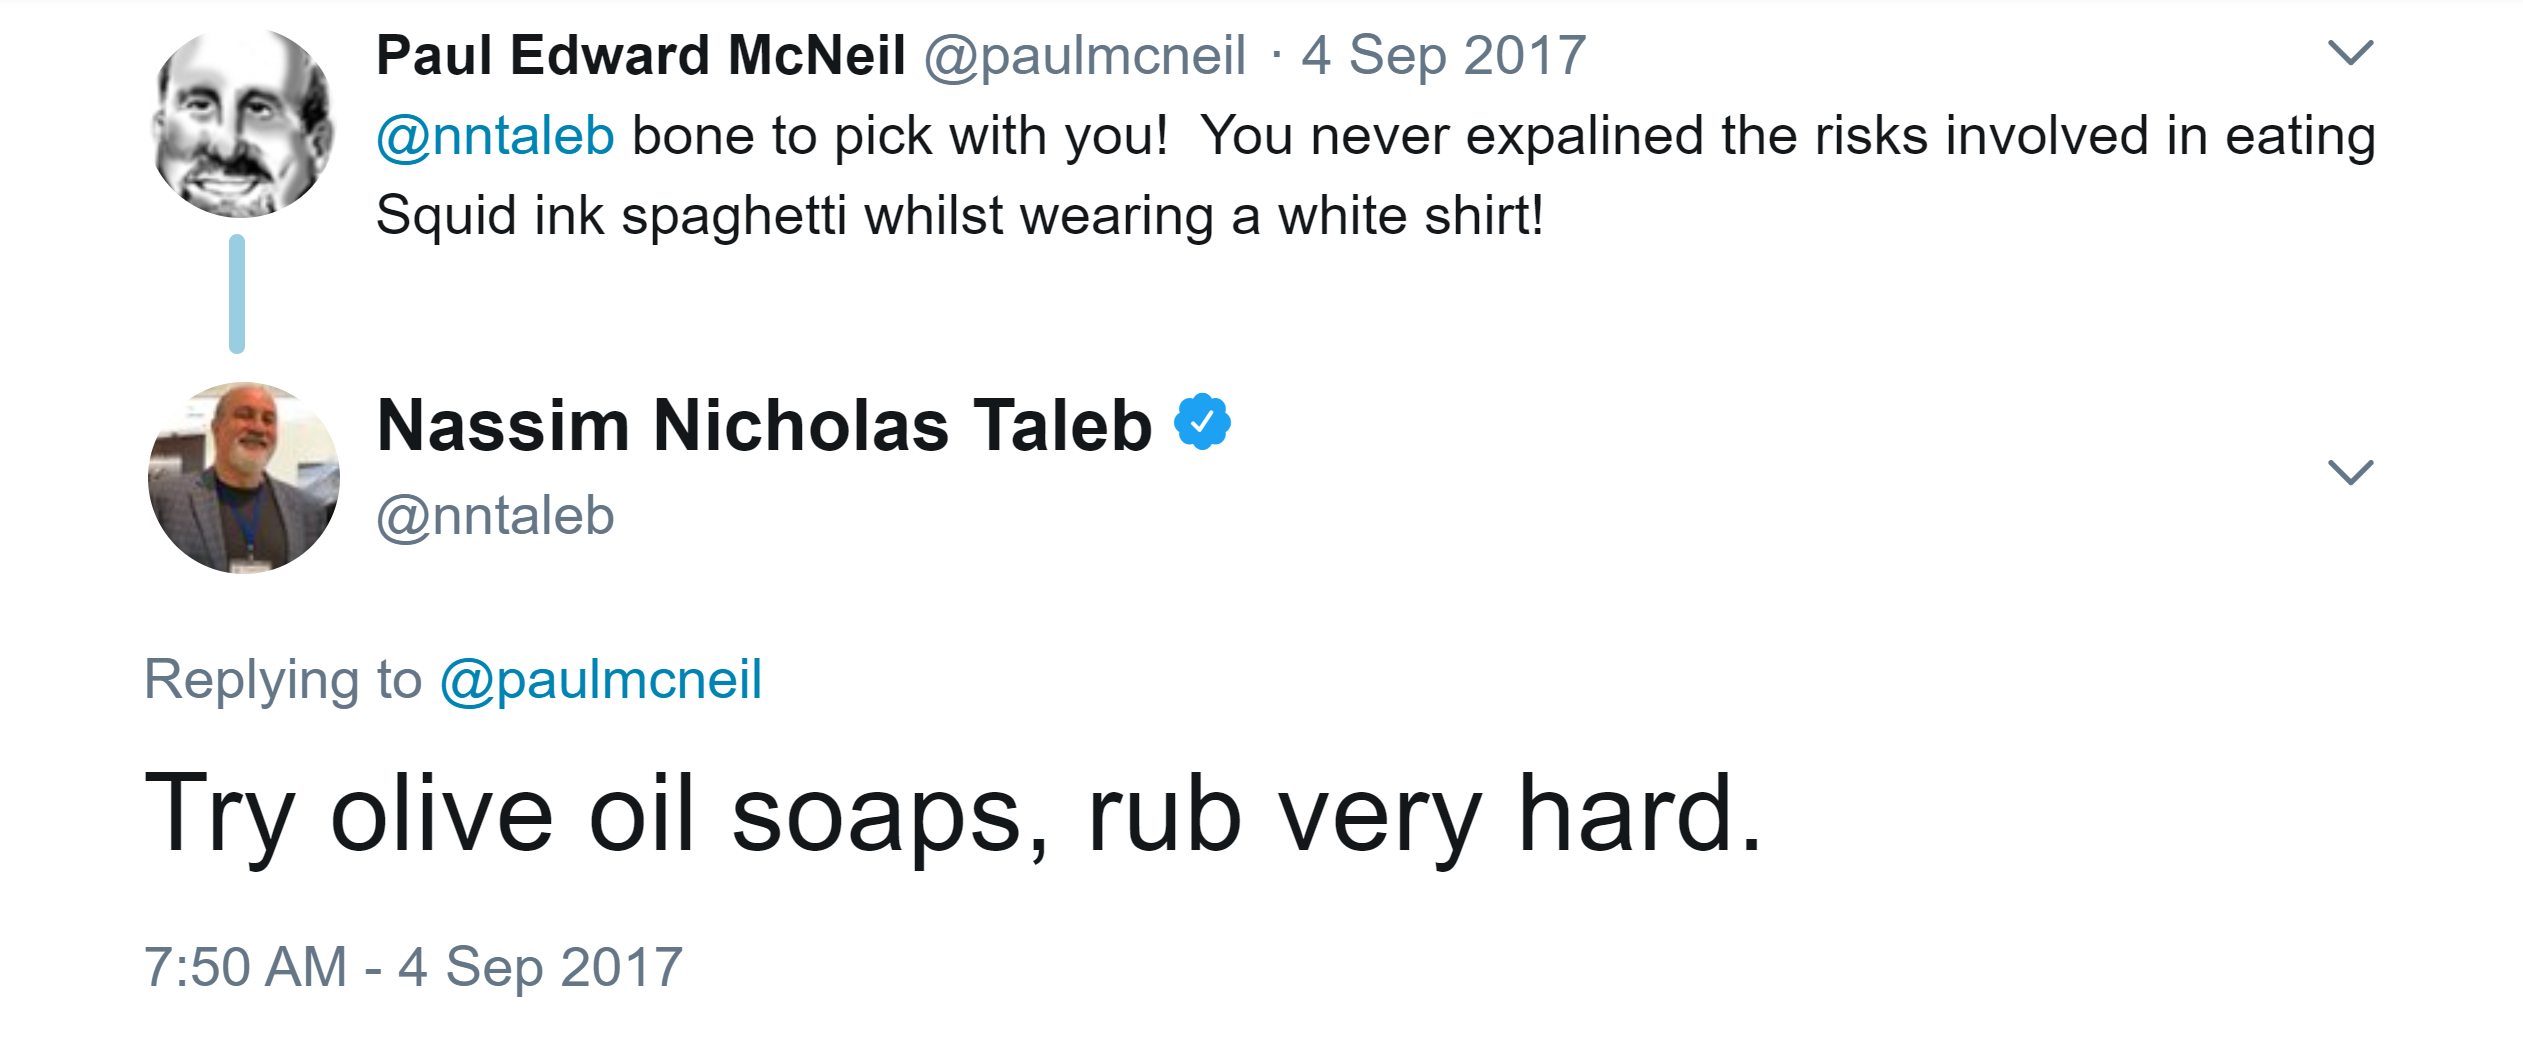Click the 'bone to pick with you!' text
Screen dimensions: 2523x1048
pos(899,136)
